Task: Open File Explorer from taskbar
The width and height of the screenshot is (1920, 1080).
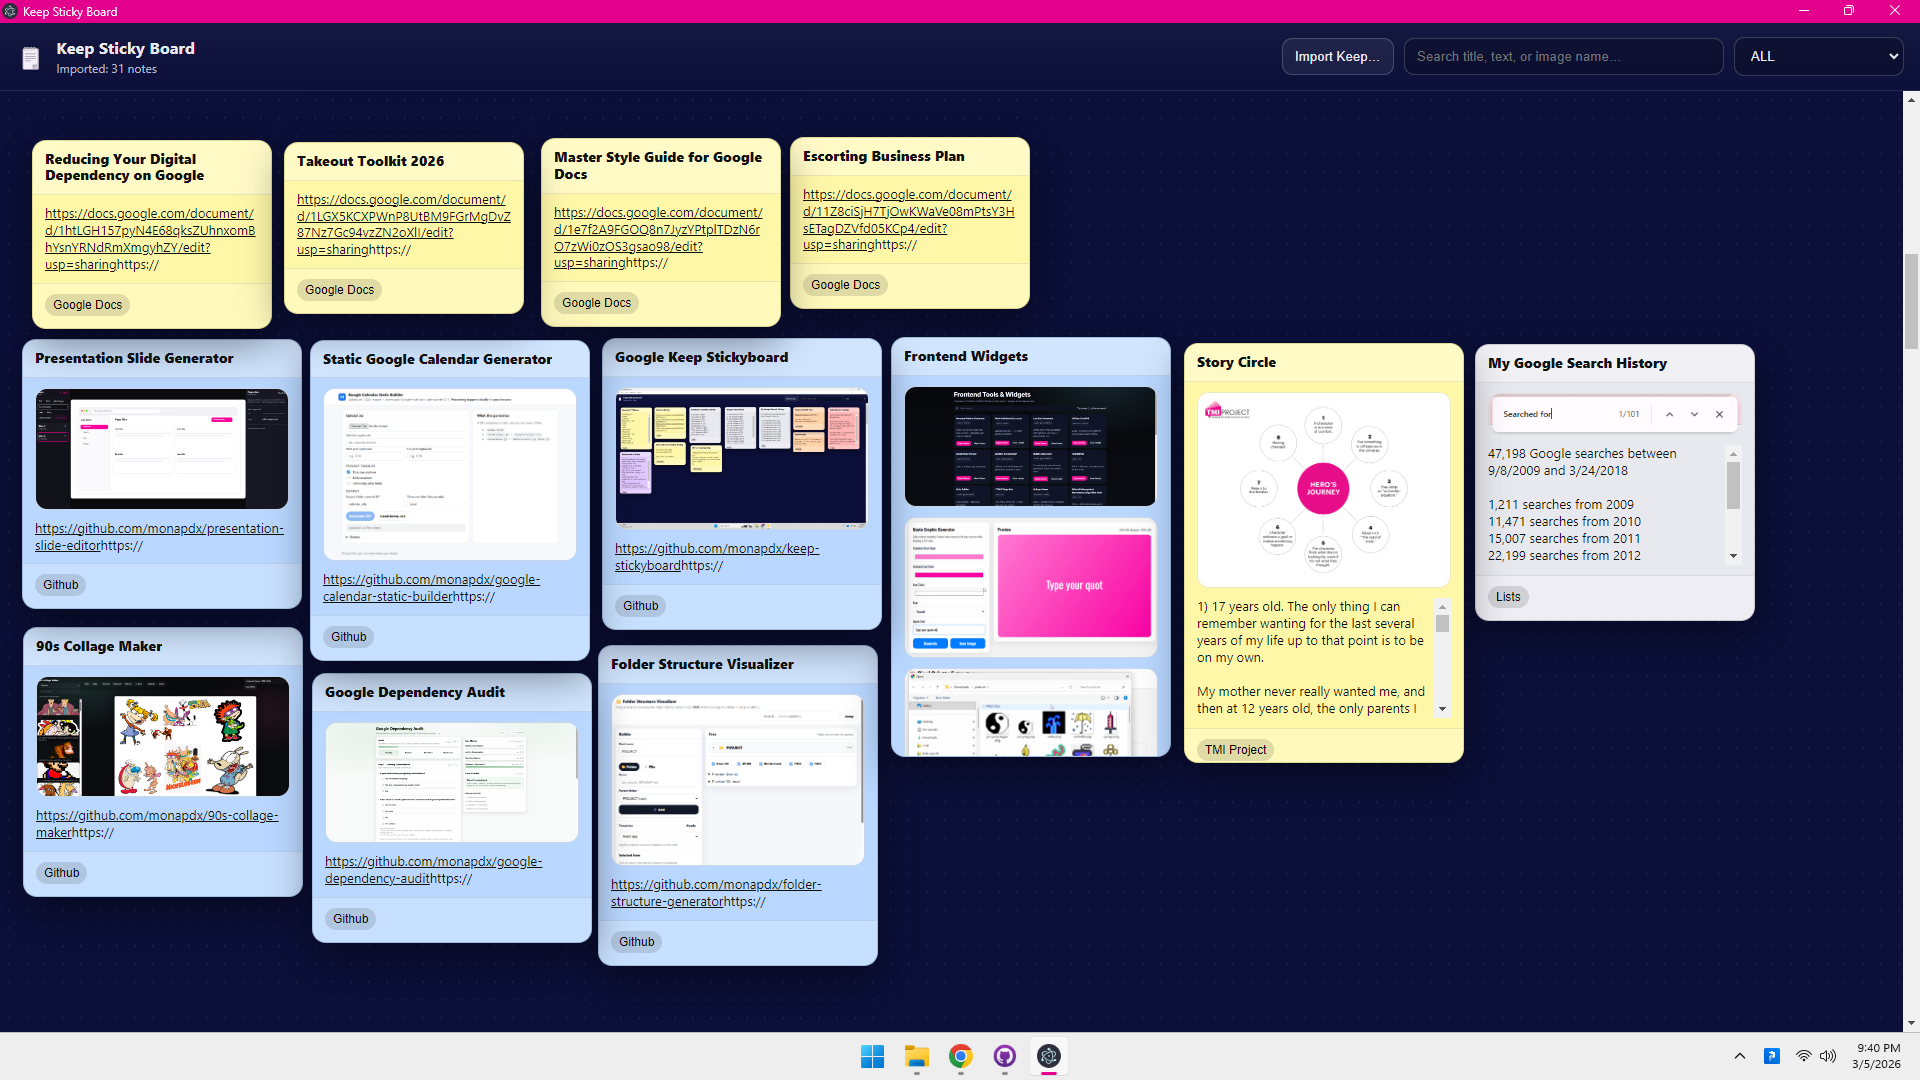Action: pos(916,1056)
